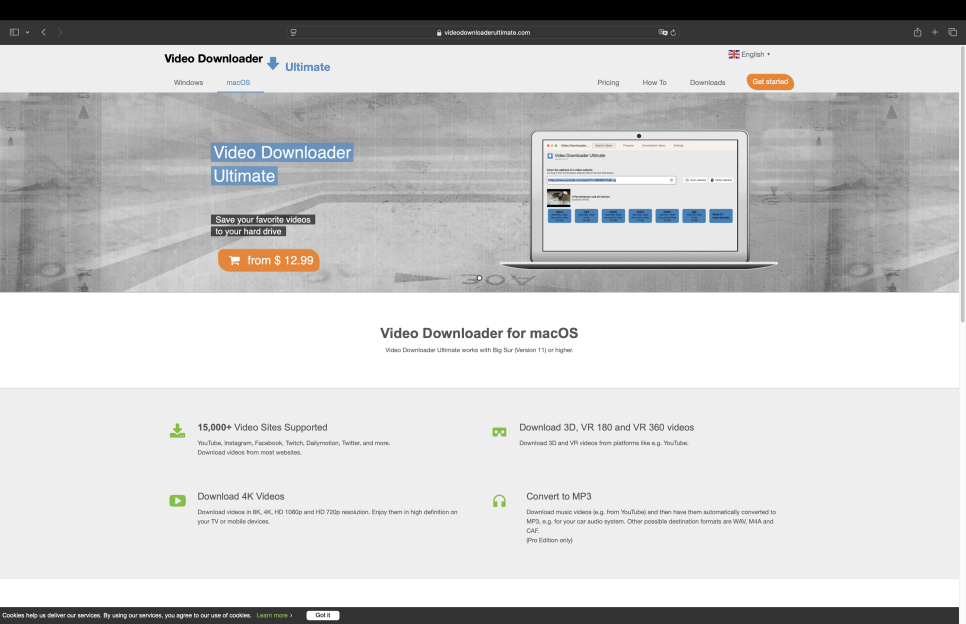966x624 pixels.
Task: Click the Video Downloader for macOS heading
Action: pyautogui.click(x=479, y=333)
